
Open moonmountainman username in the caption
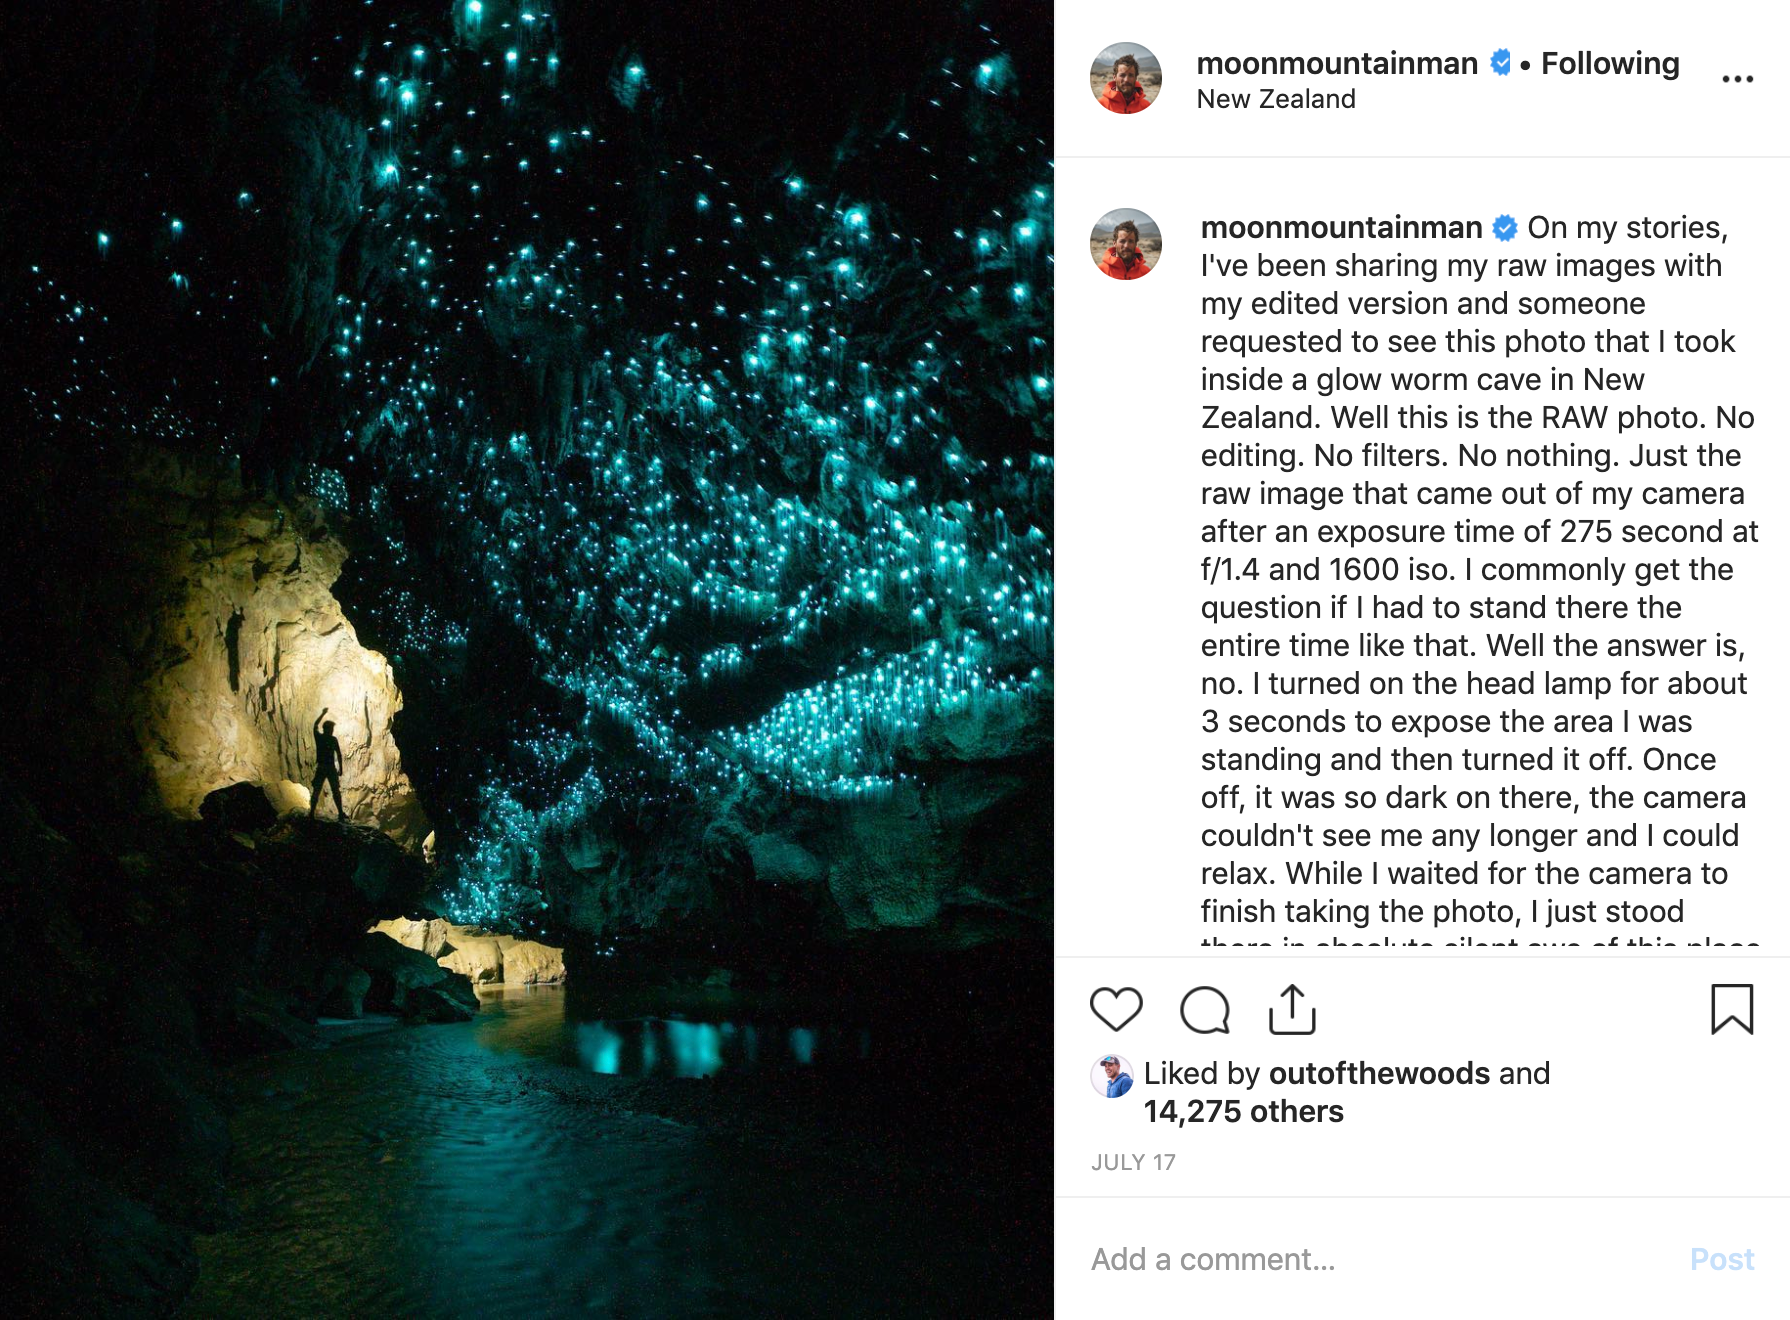1341,228
